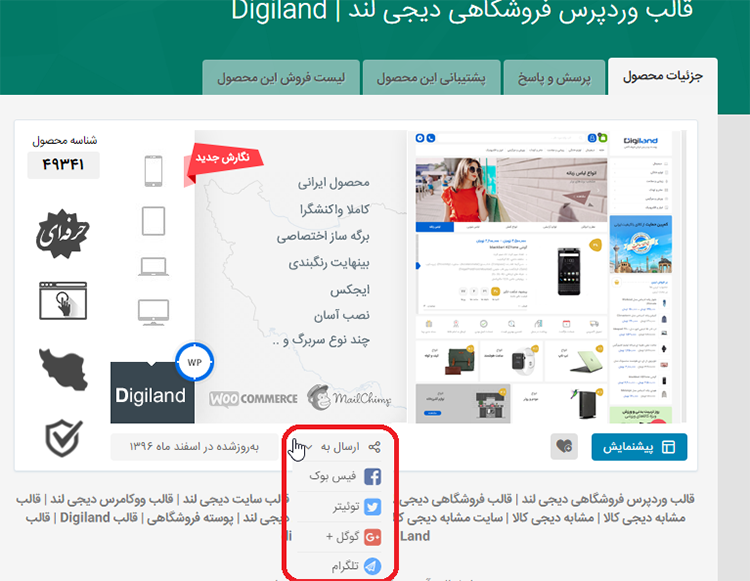This screenshot has width=750, height=581.
Task: Click the mobile phone device icon
Action: (x=153, y=171)
